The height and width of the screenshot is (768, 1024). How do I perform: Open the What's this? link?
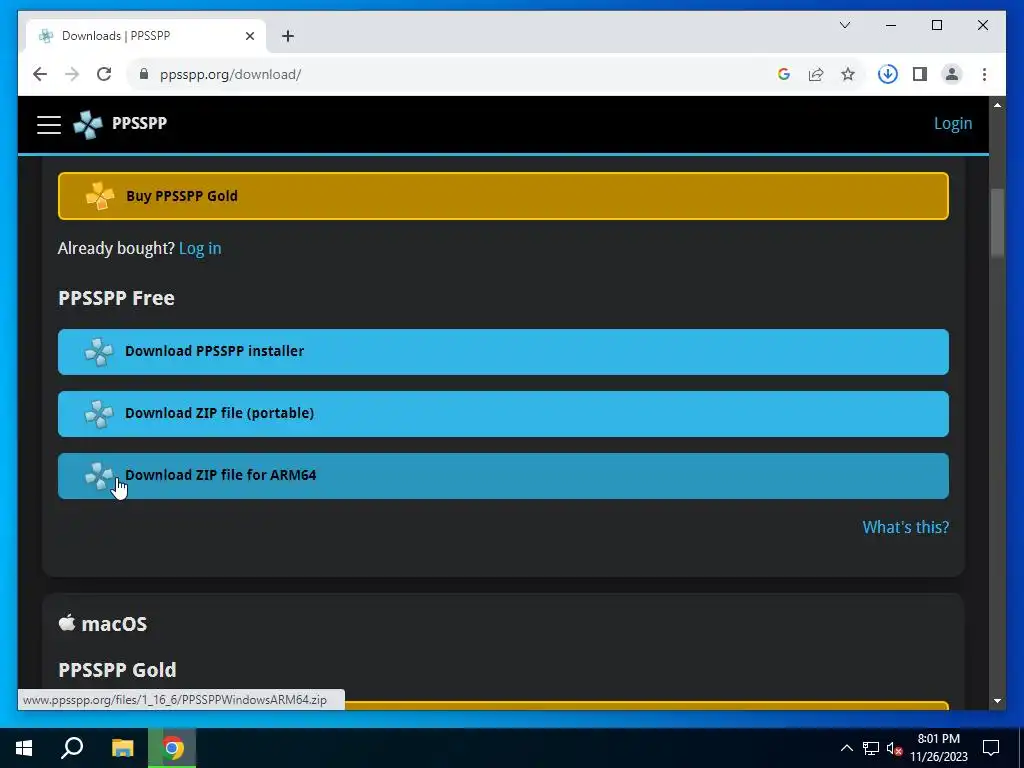tap(905, 527)
